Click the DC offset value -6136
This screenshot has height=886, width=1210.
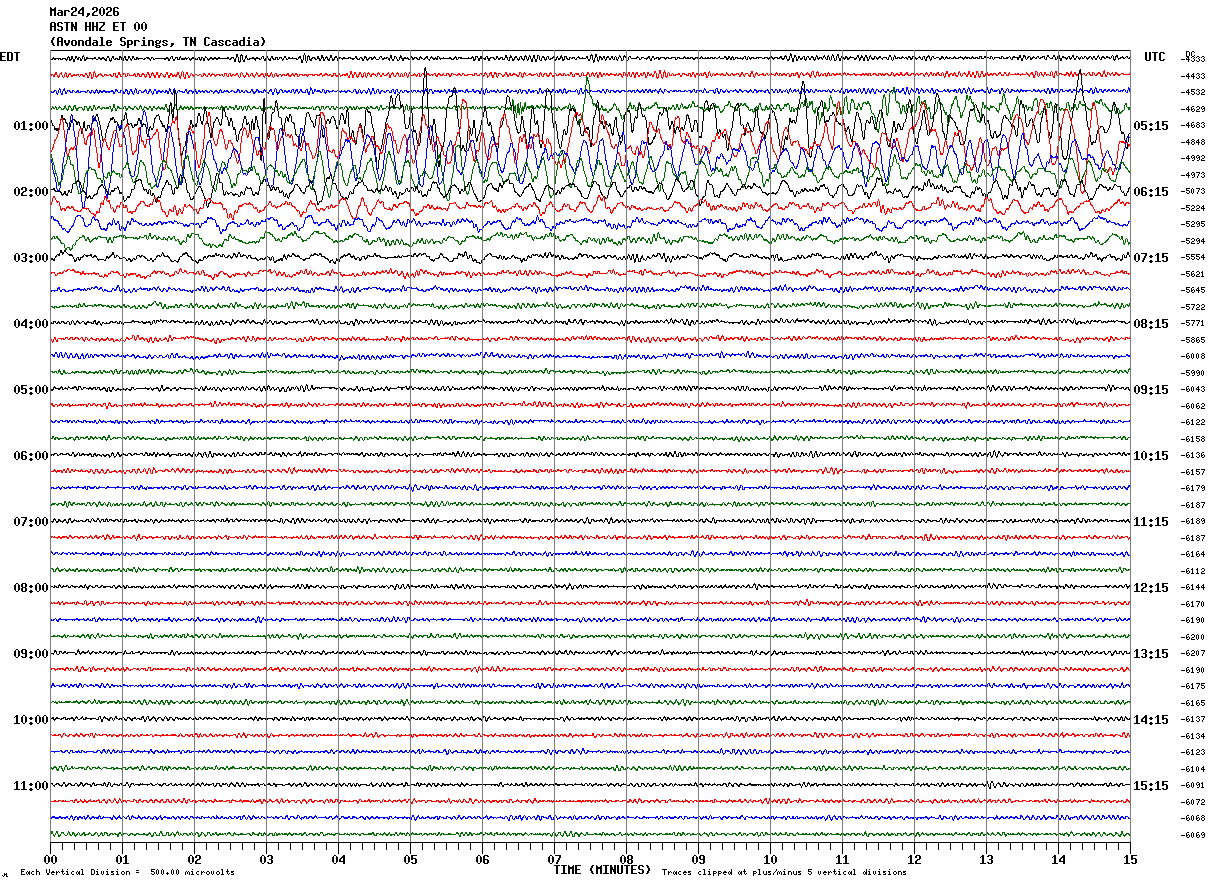1194,455
